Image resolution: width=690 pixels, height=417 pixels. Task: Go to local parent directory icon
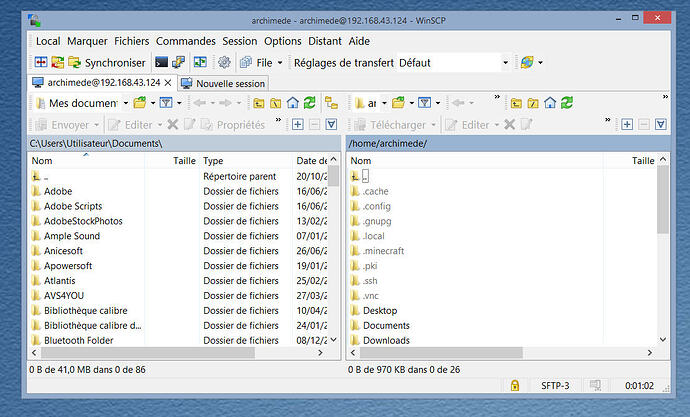tap(259, 103)
